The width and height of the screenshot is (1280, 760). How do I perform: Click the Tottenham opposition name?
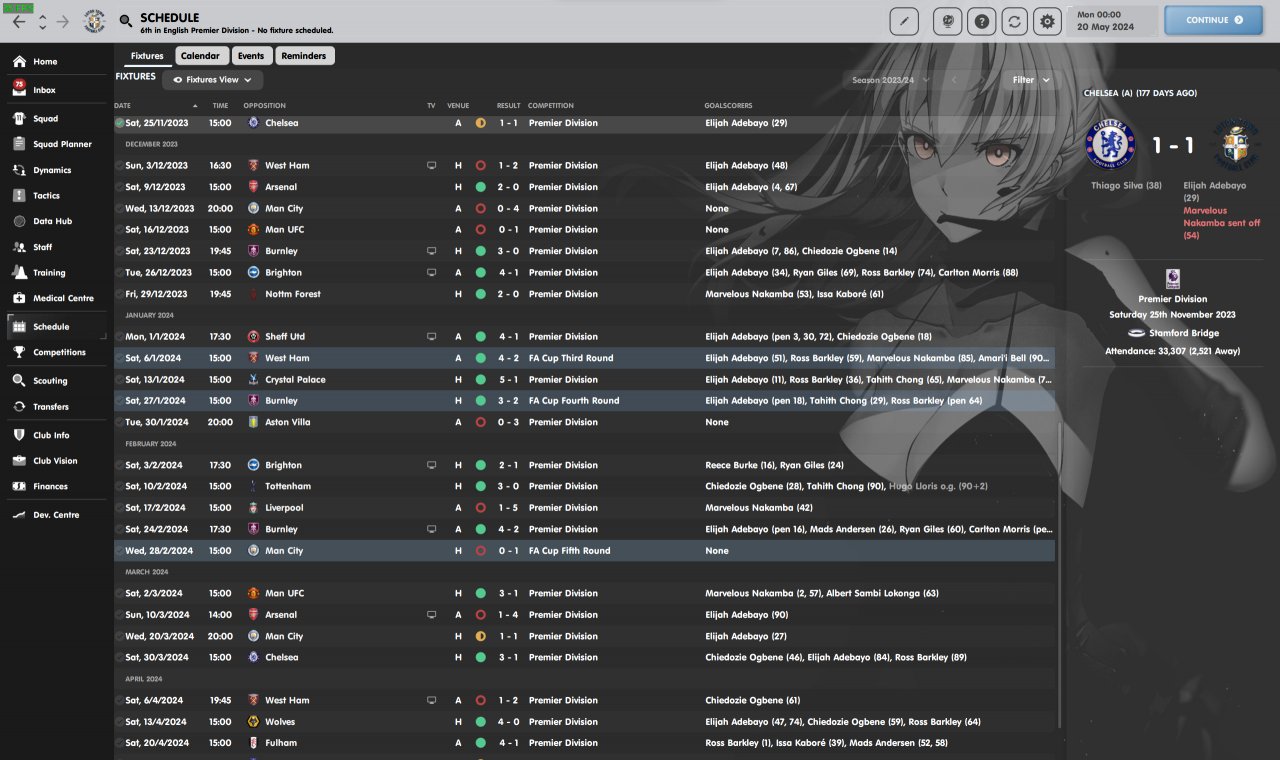tap(288, 486)
